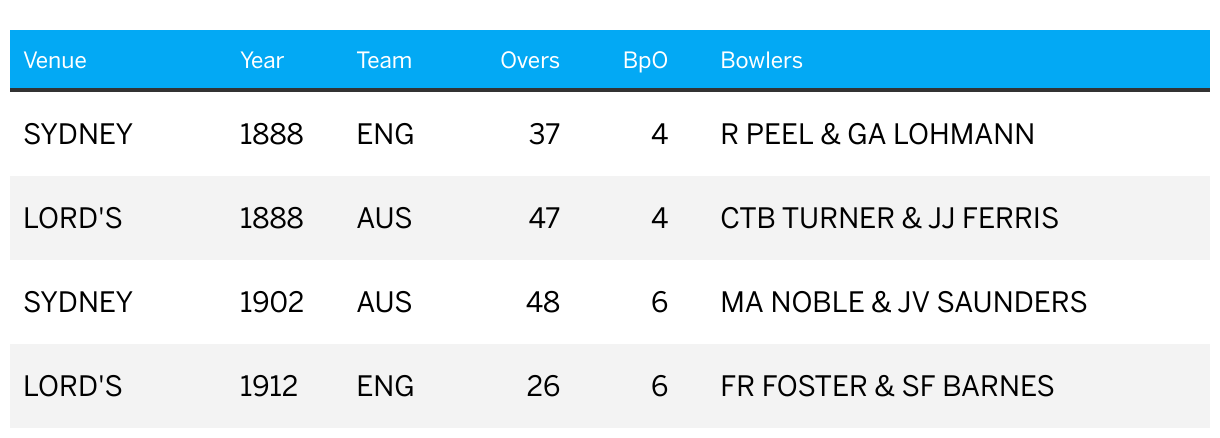
Task: Select the year 1912 cell
Action: 269,386
